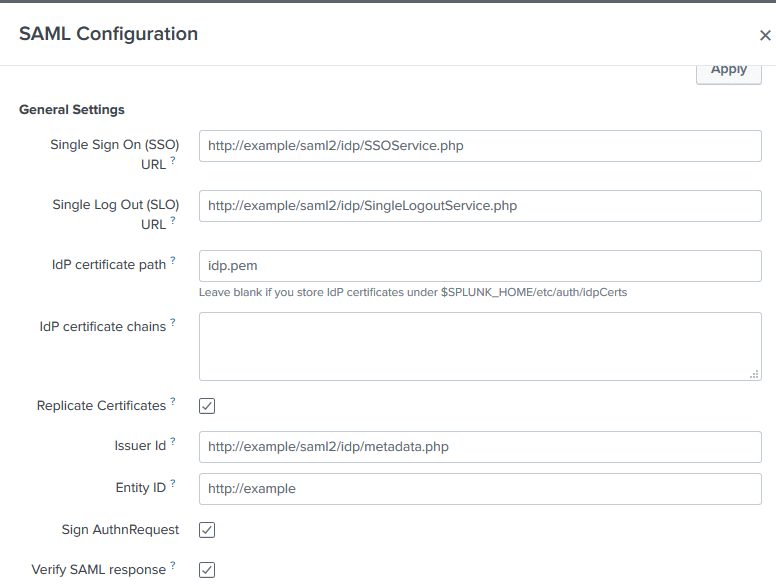The height and width of the screenshot is (588, 776).
Task: Uncheck the Replicate Certificates checkbox
Action: tap(207, 406)
